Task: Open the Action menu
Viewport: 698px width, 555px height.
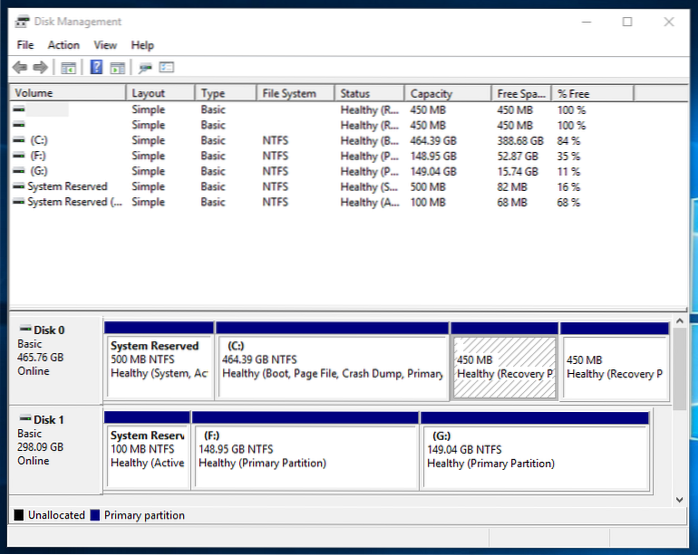Action: (63, 45)
